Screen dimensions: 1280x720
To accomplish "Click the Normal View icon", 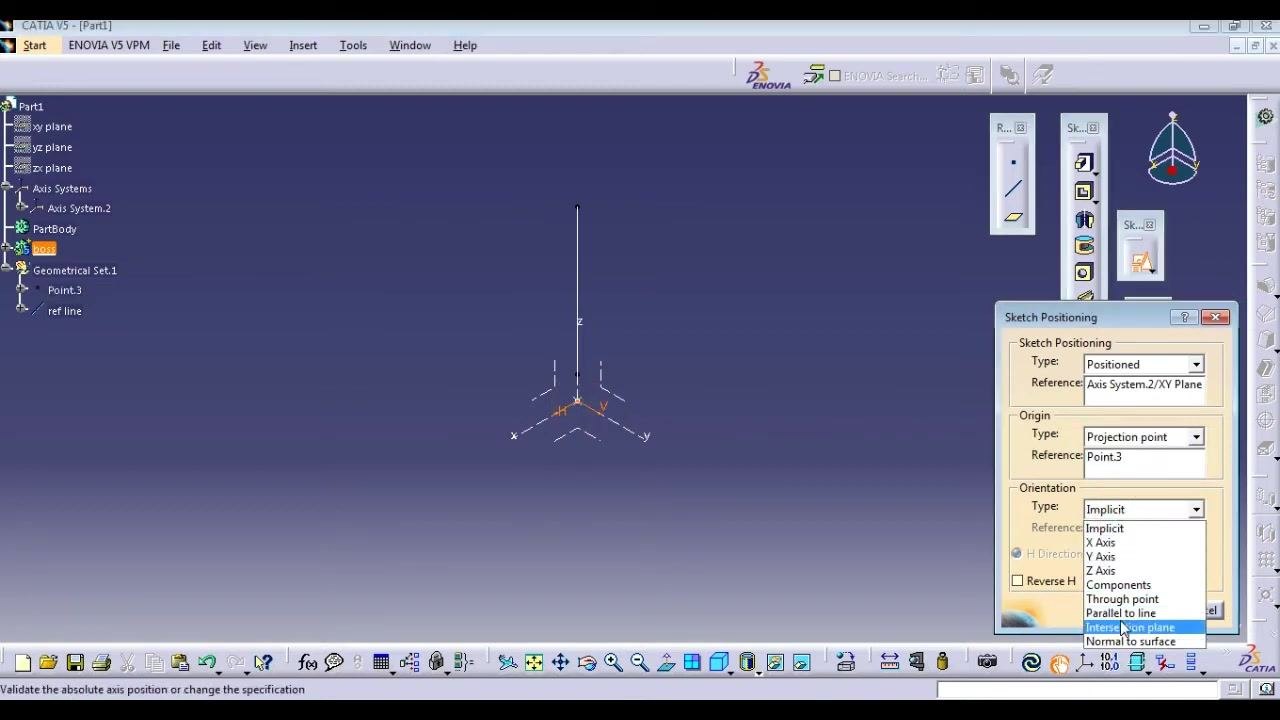I will (666, 662).
